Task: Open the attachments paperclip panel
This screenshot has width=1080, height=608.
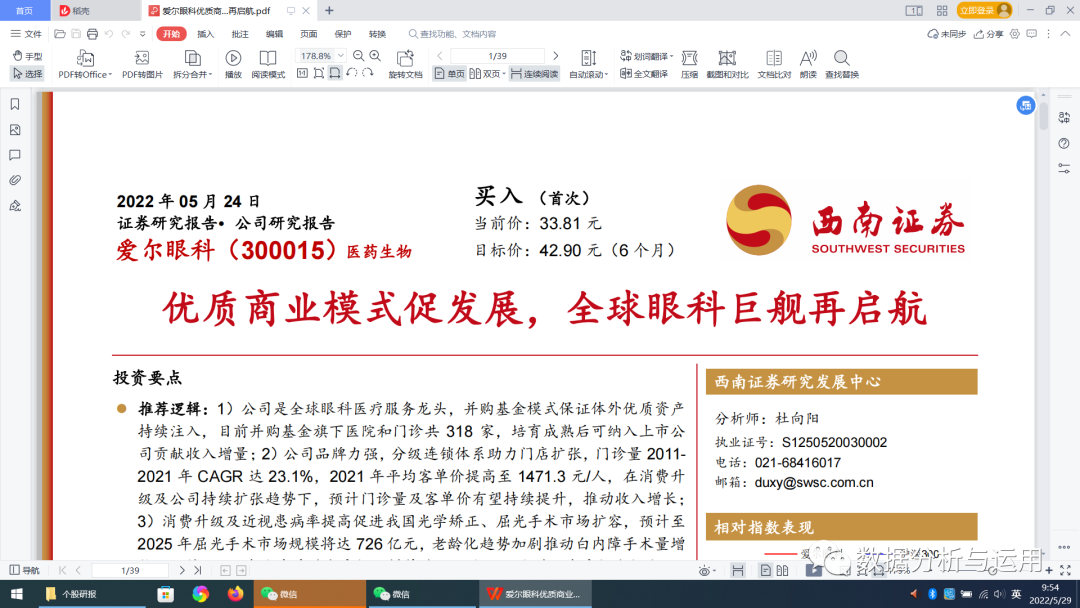Action: (x=15, y=180)
